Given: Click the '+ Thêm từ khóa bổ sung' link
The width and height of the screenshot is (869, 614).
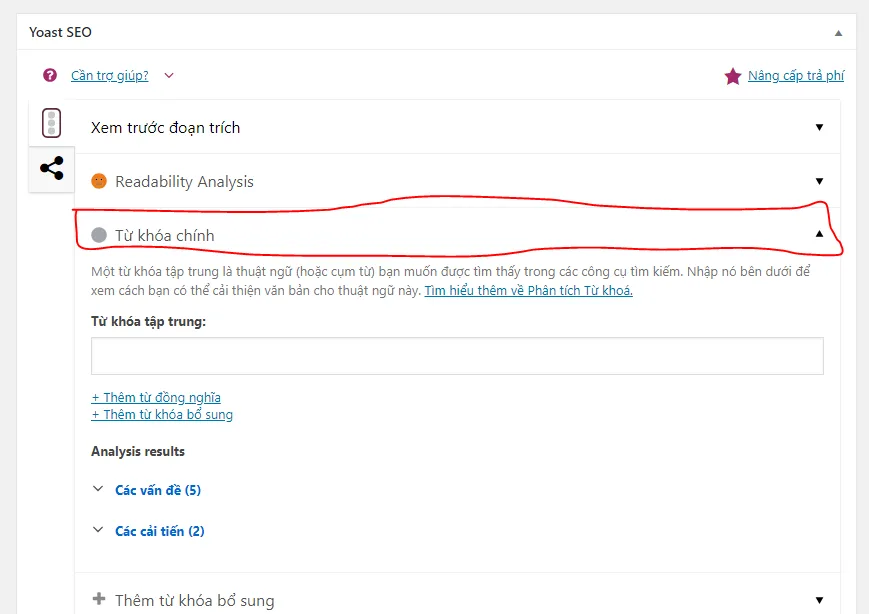Looking at the screenshot, I should 162,415.
